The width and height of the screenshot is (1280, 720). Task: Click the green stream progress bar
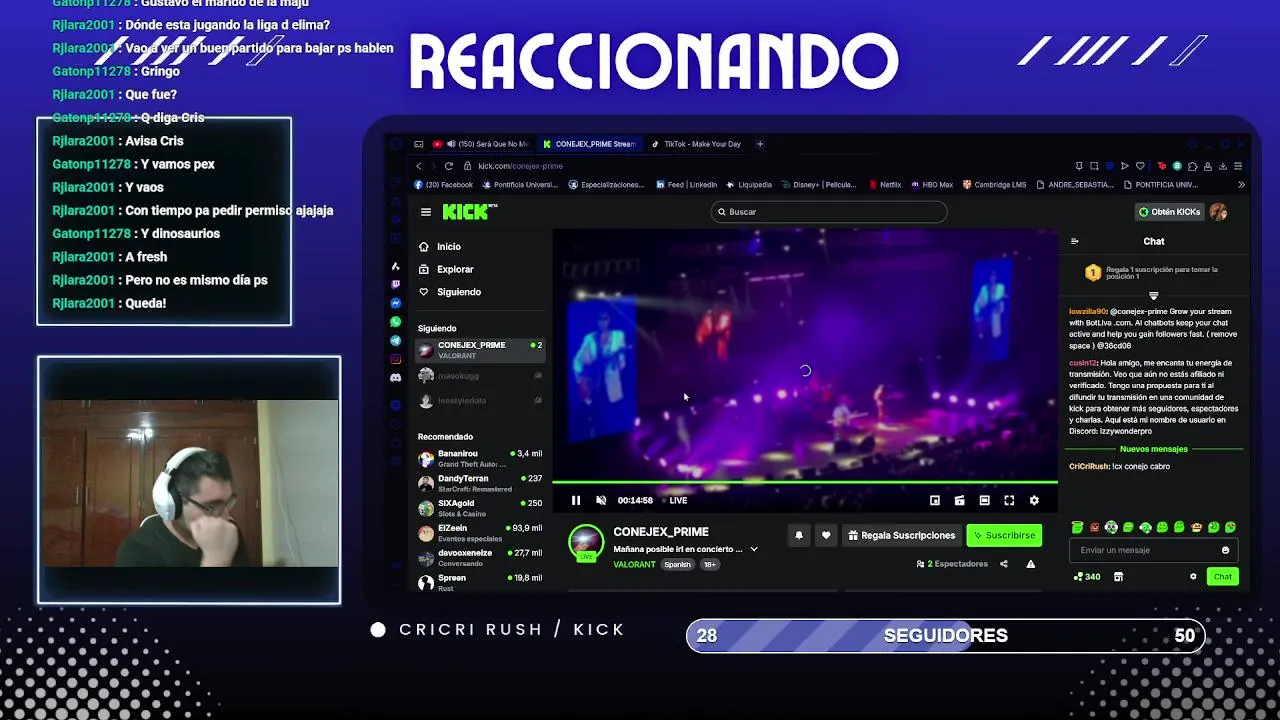coord(805,482)
